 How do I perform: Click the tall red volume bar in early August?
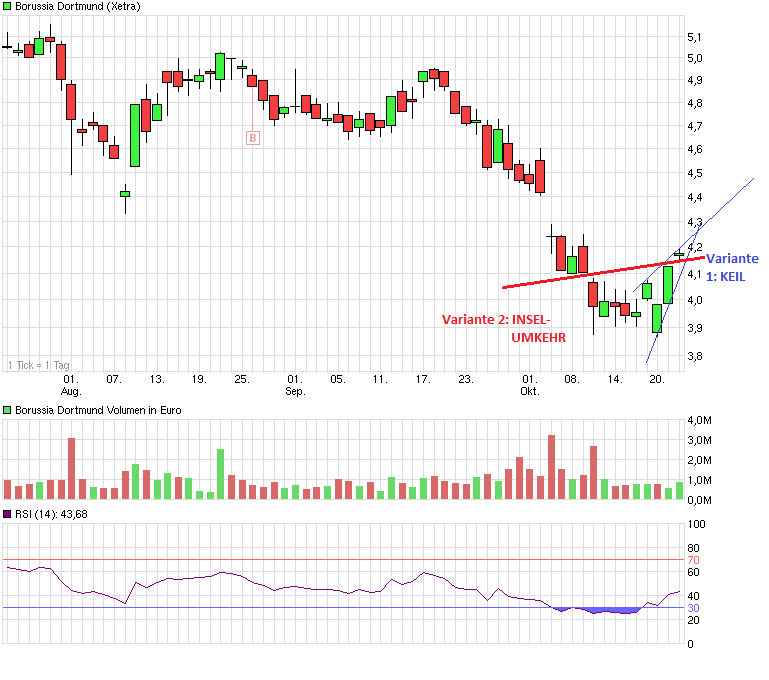point(72,469)
